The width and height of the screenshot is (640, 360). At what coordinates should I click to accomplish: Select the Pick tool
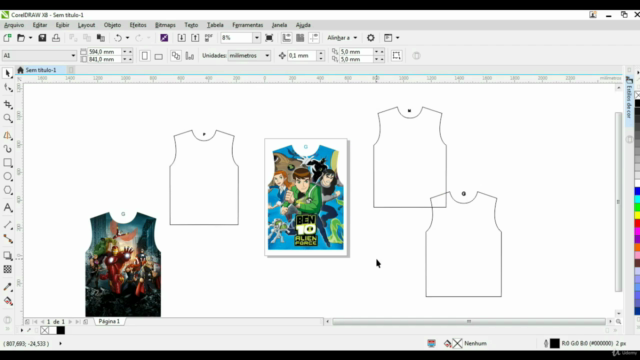coord(7,73)
